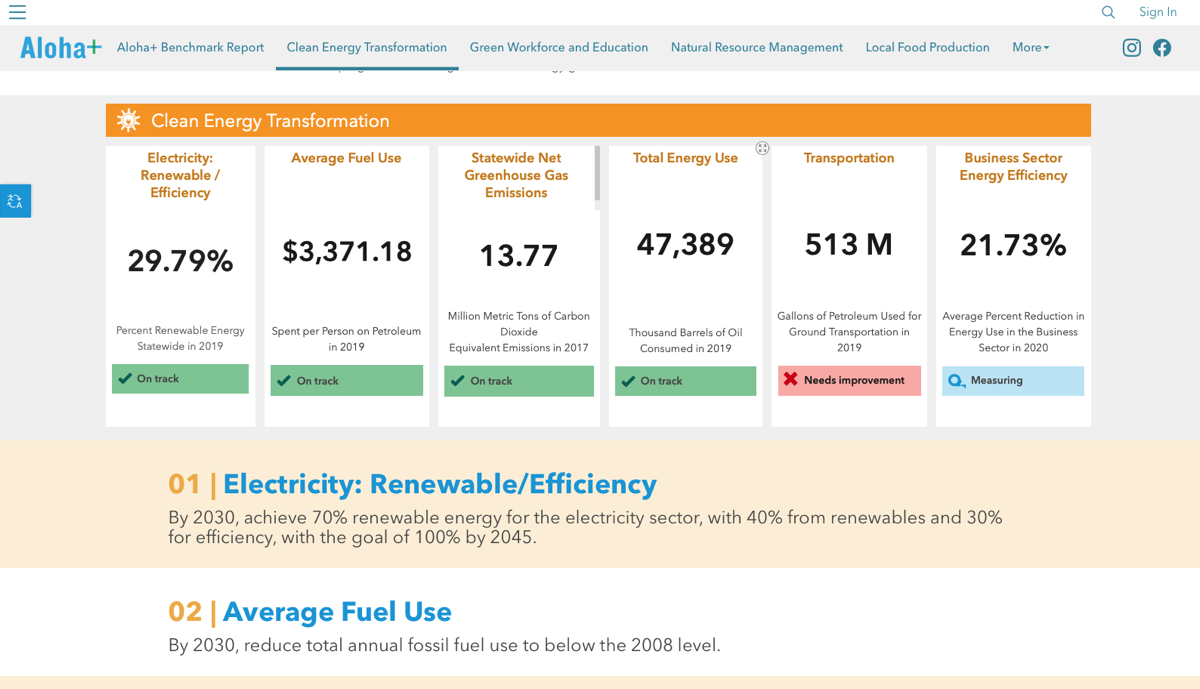Click the search magnifier icon
The height and width of the screenshot is (689, 1200).
[x=1108, y=12]
